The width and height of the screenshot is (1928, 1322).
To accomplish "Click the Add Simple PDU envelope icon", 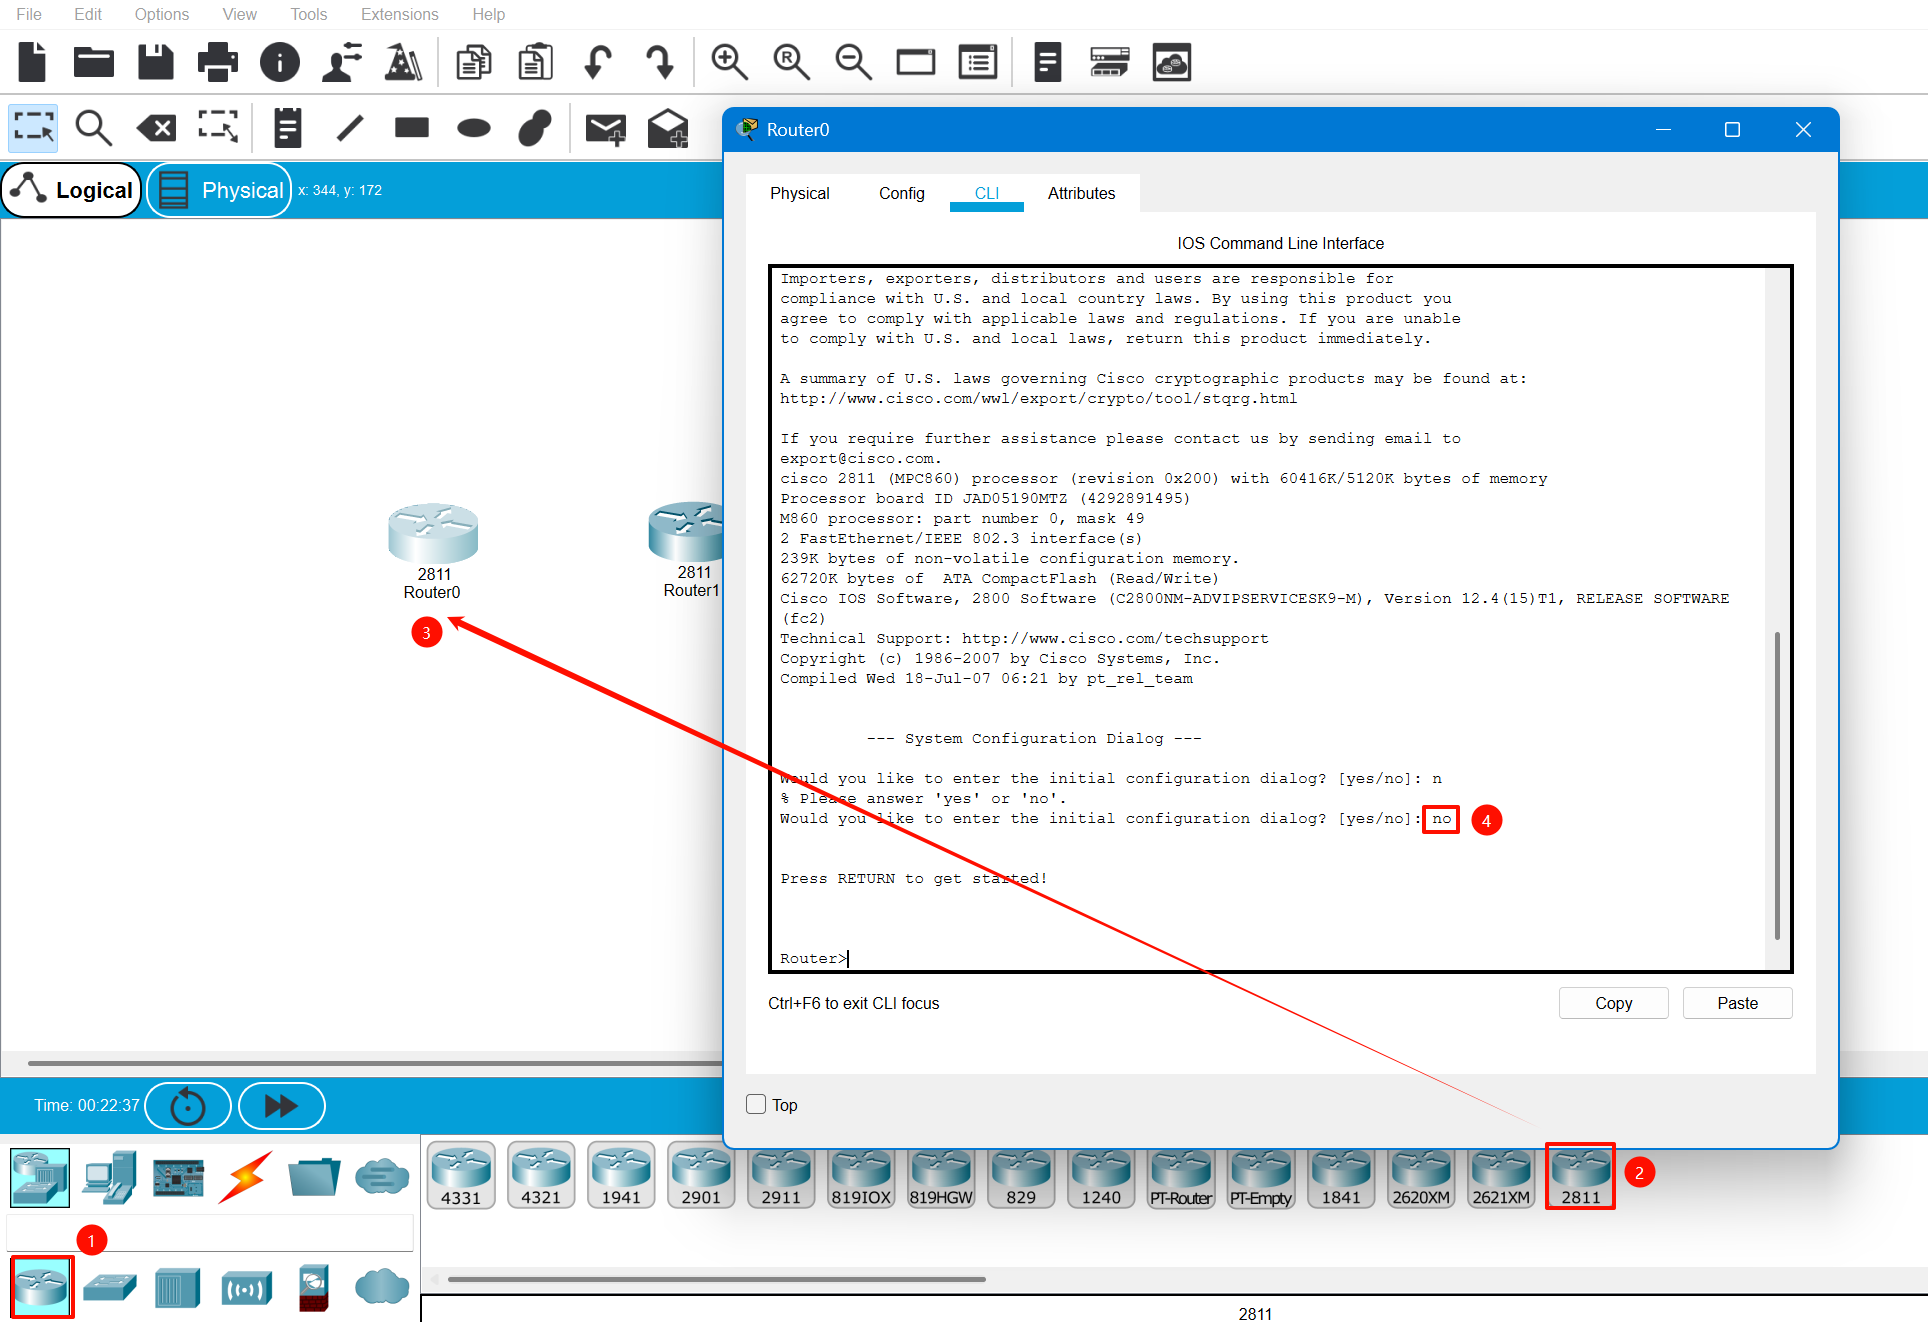I will pos(605,128).
